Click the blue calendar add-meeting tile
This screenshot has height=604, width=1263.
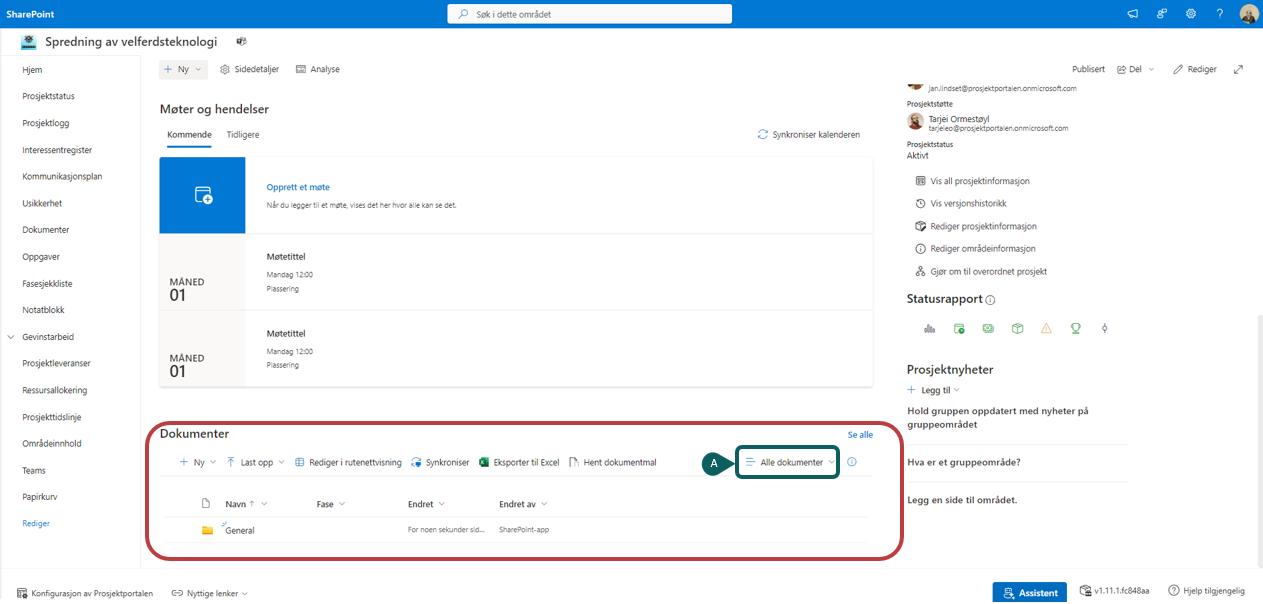[202, 195]
